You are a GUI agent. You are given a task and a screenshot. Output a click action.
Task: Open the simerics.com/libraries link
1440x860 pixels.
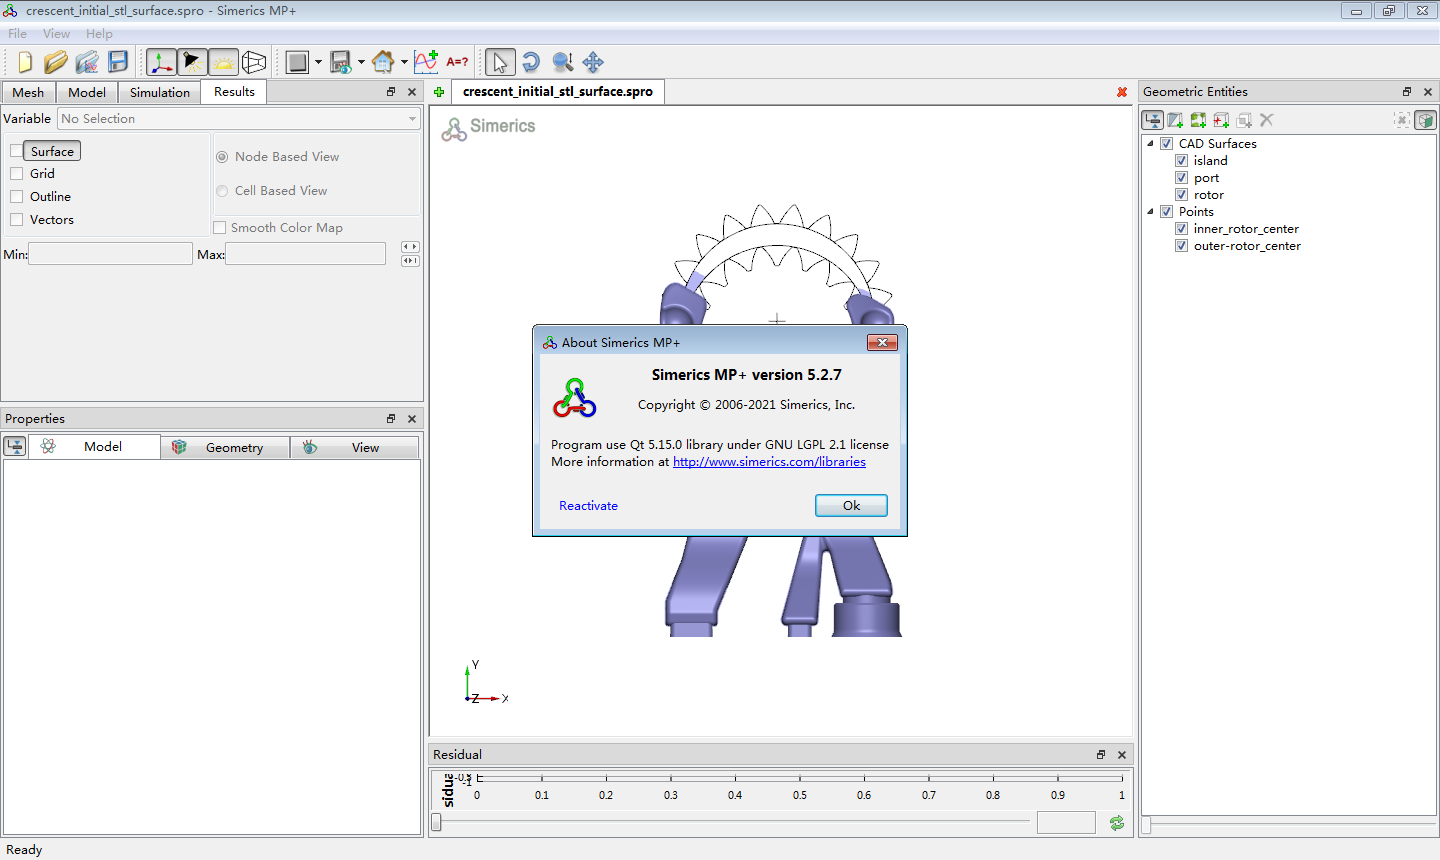769,462
